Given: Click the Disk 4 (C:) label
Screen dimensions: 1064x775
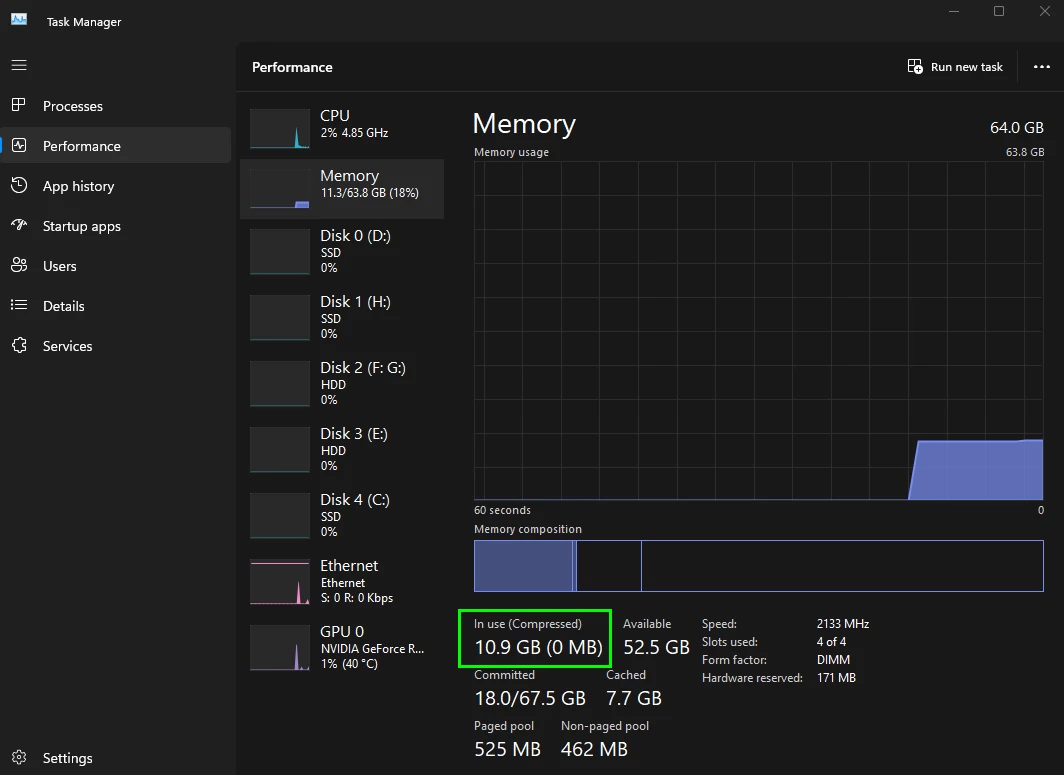Looking at the screenshot, I should pos(354,500).
